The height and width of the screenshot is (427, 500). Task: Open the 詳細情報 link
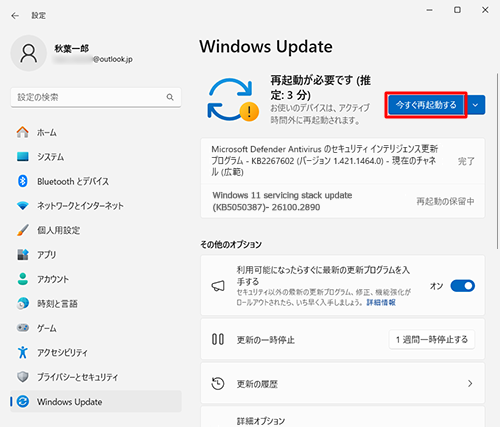tap(381, 302)
